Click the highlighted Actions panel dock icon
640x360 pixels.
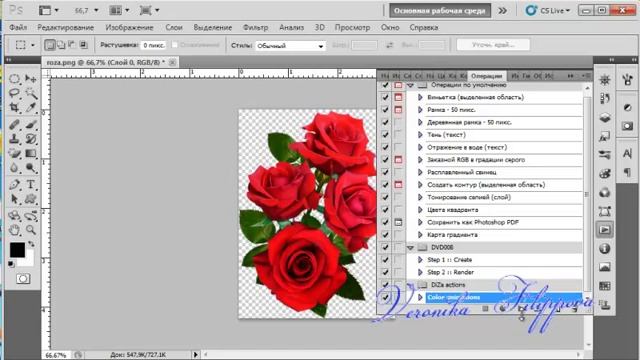604,230
